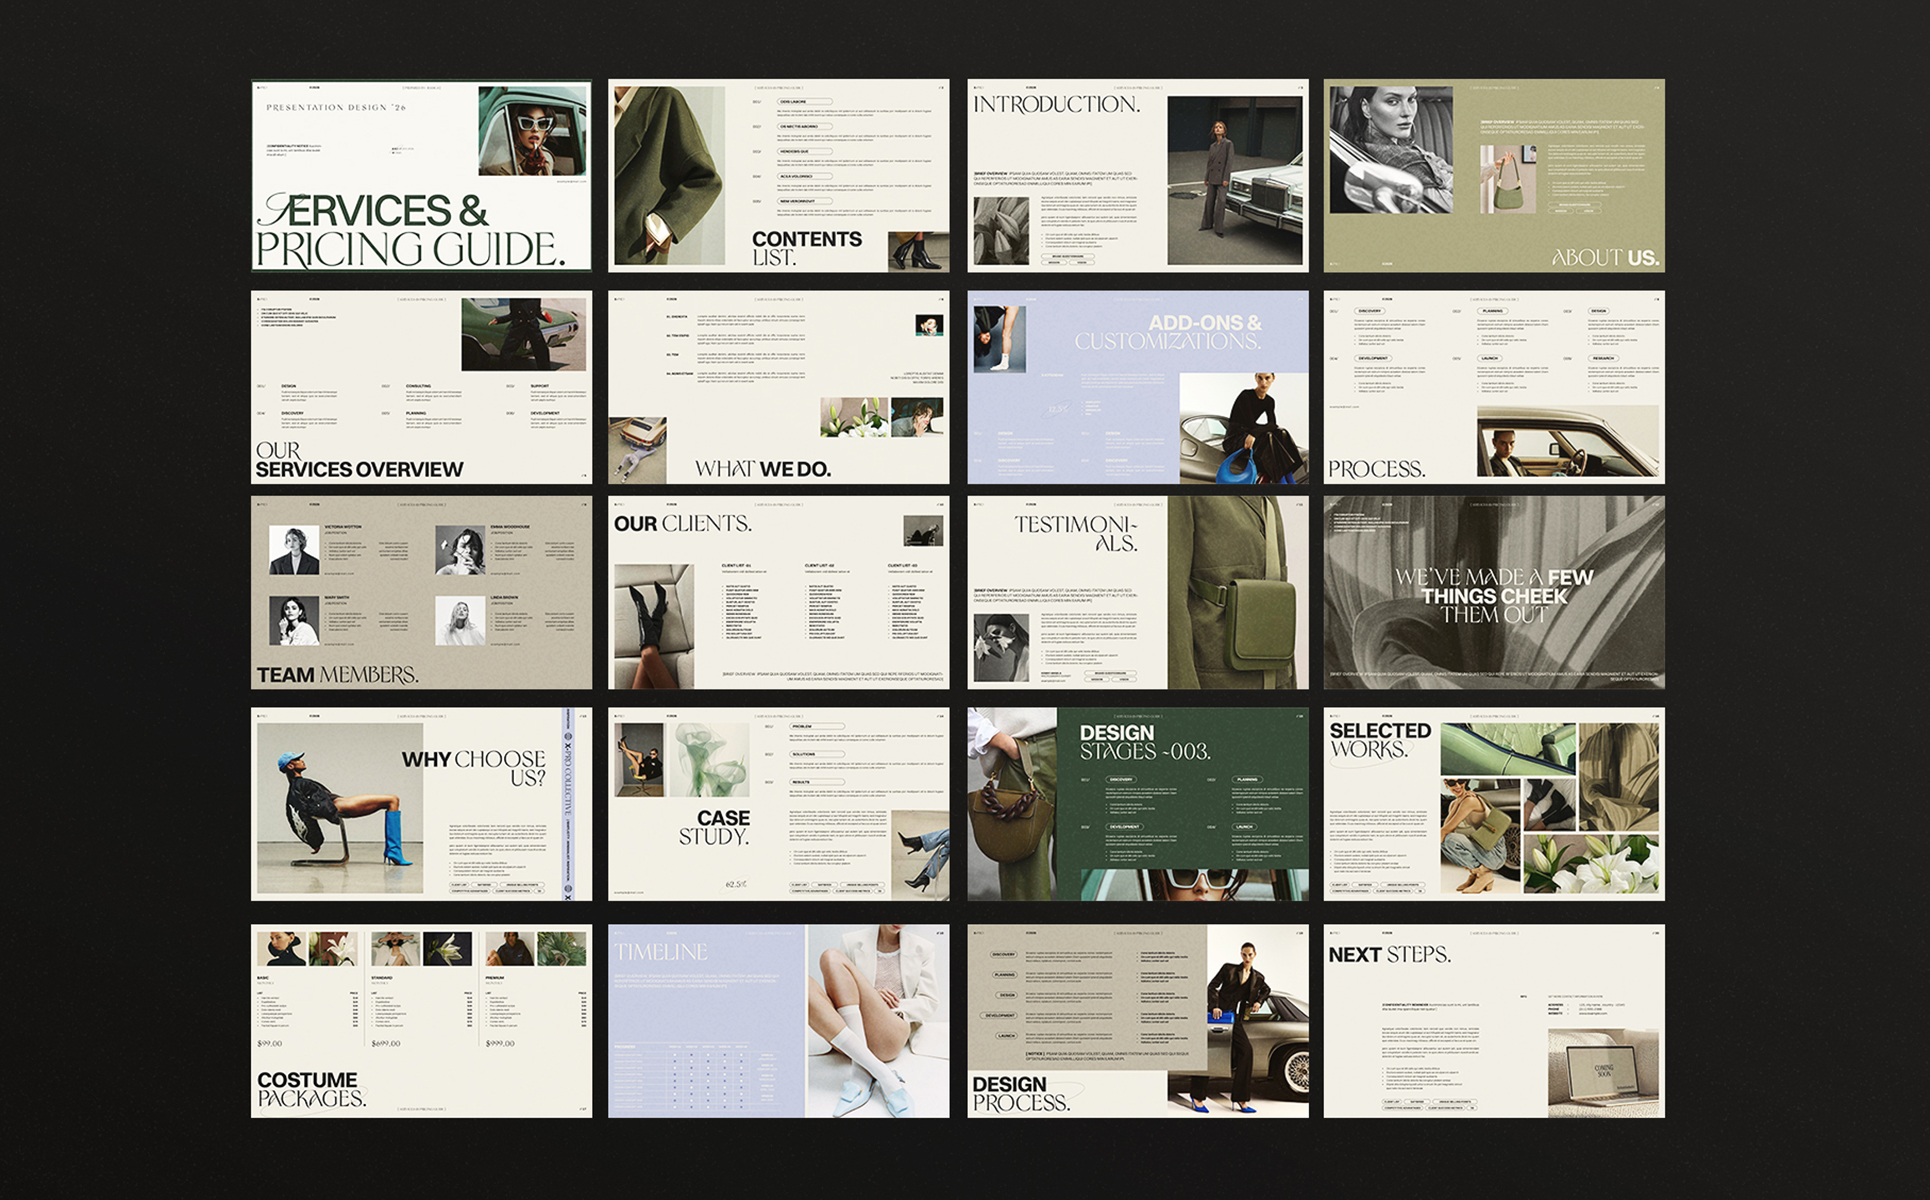Select the lavender Timeline slide

point(778,1021)
